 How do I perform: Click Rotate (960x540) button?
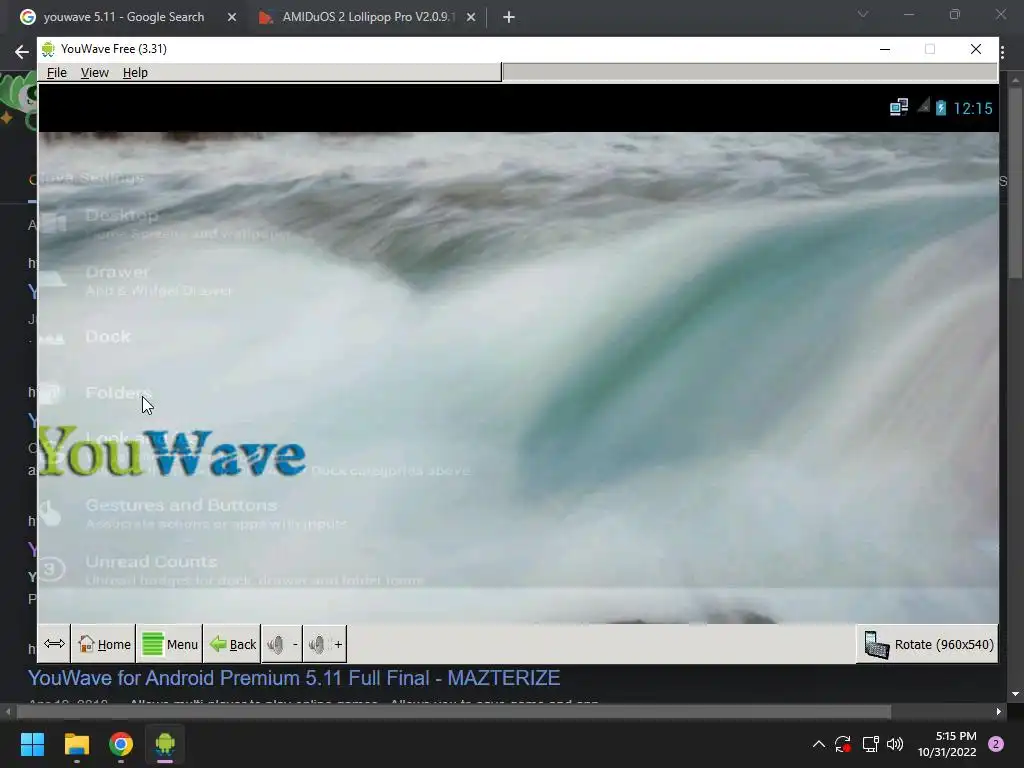[x=927, y=644]
